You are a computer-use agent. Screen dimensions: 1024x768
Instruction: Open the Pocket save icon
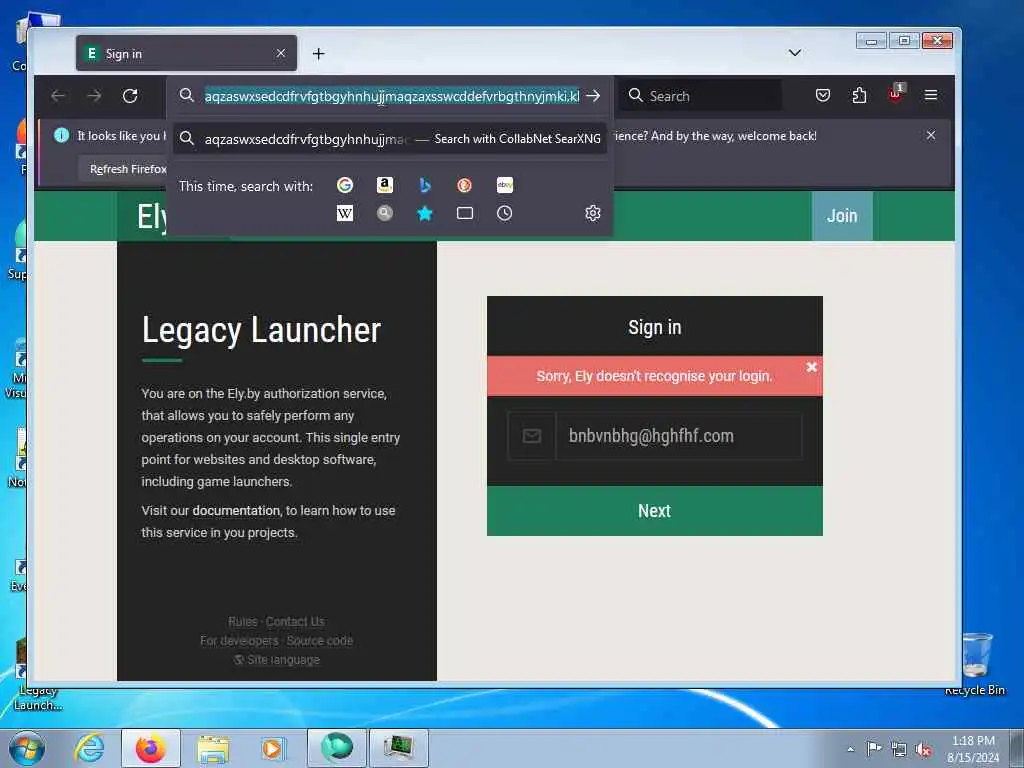(823, 96)
